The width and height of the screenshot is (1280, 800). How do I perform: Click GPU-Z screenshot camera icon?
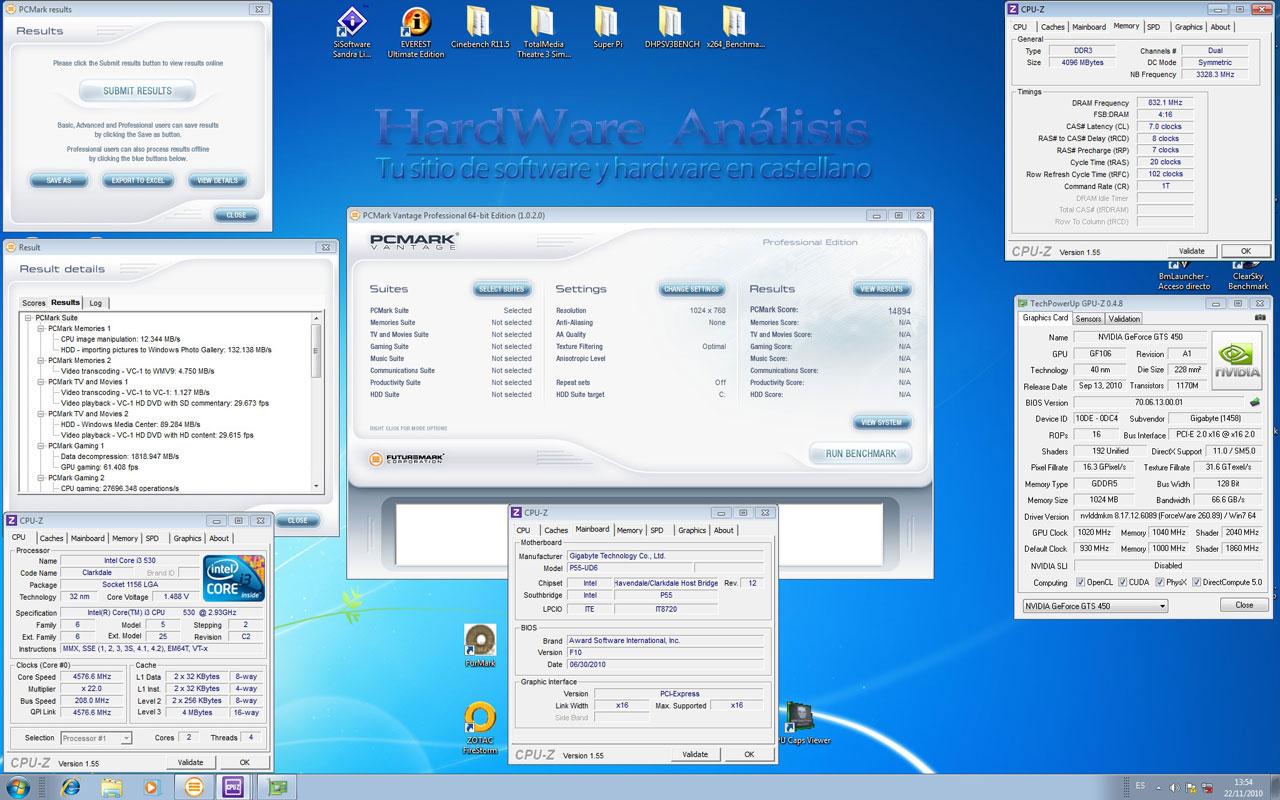point(1260,318)
